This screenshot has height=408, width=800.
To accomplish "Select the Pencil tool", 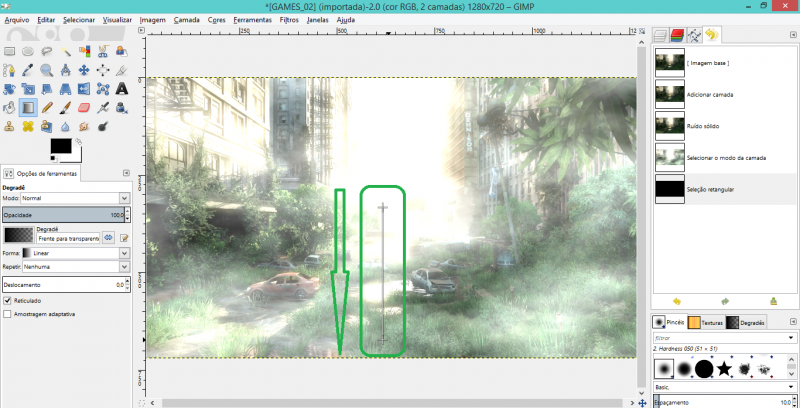I will click(46, 106).
